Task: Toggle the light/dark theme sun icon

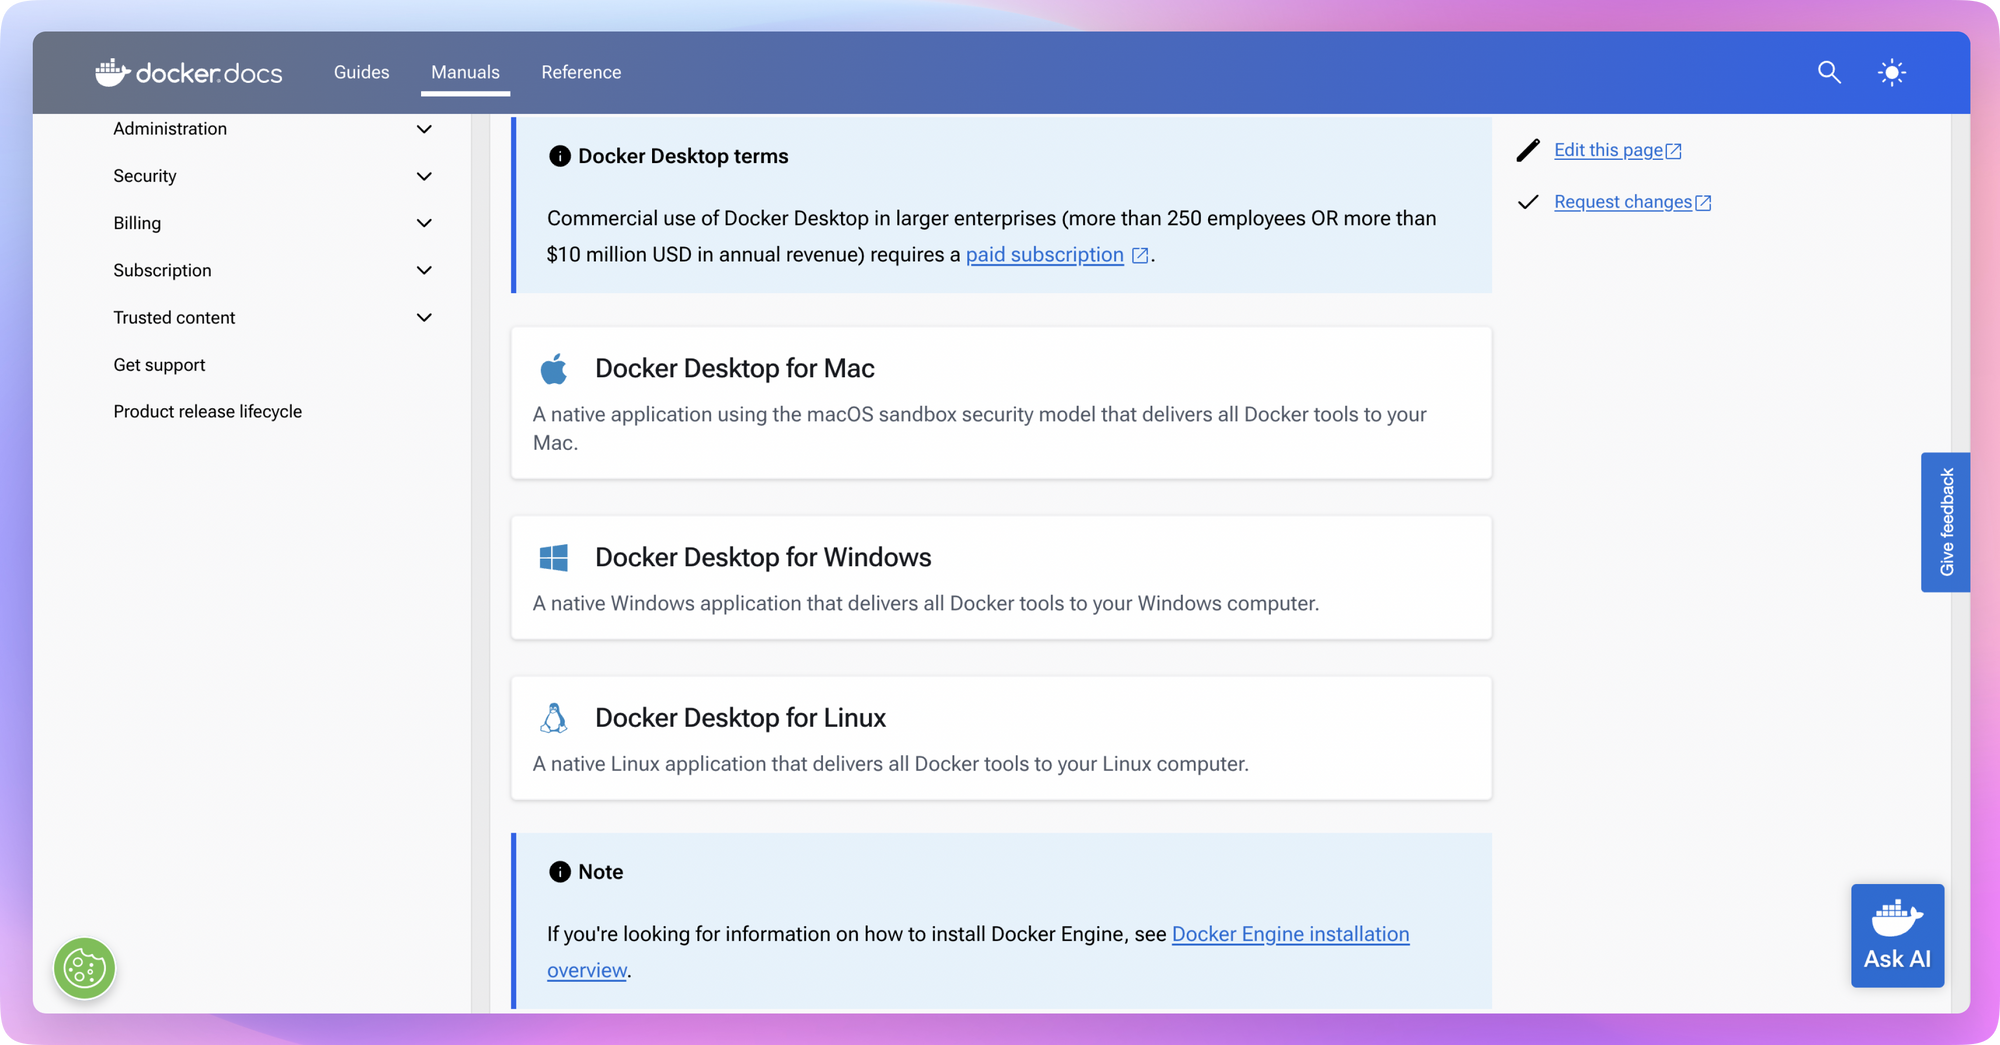Action: (x=1892, y=72)
